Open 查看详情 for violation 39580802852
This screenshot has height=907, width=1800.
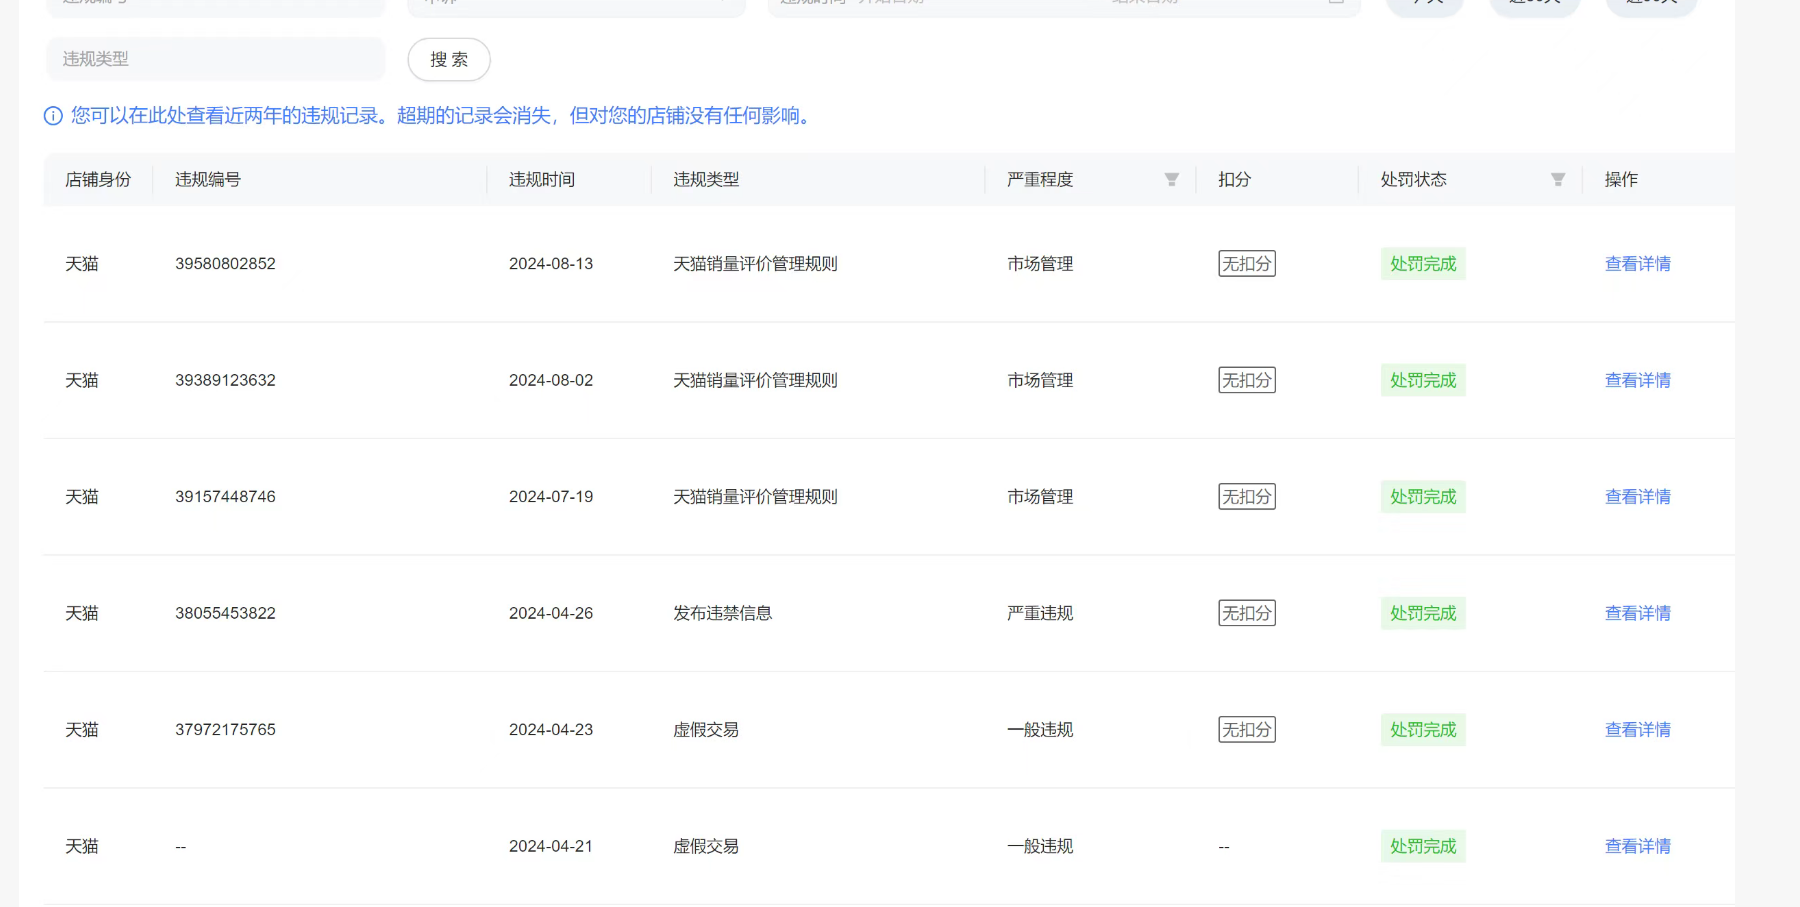click(x=1637, y=264)
